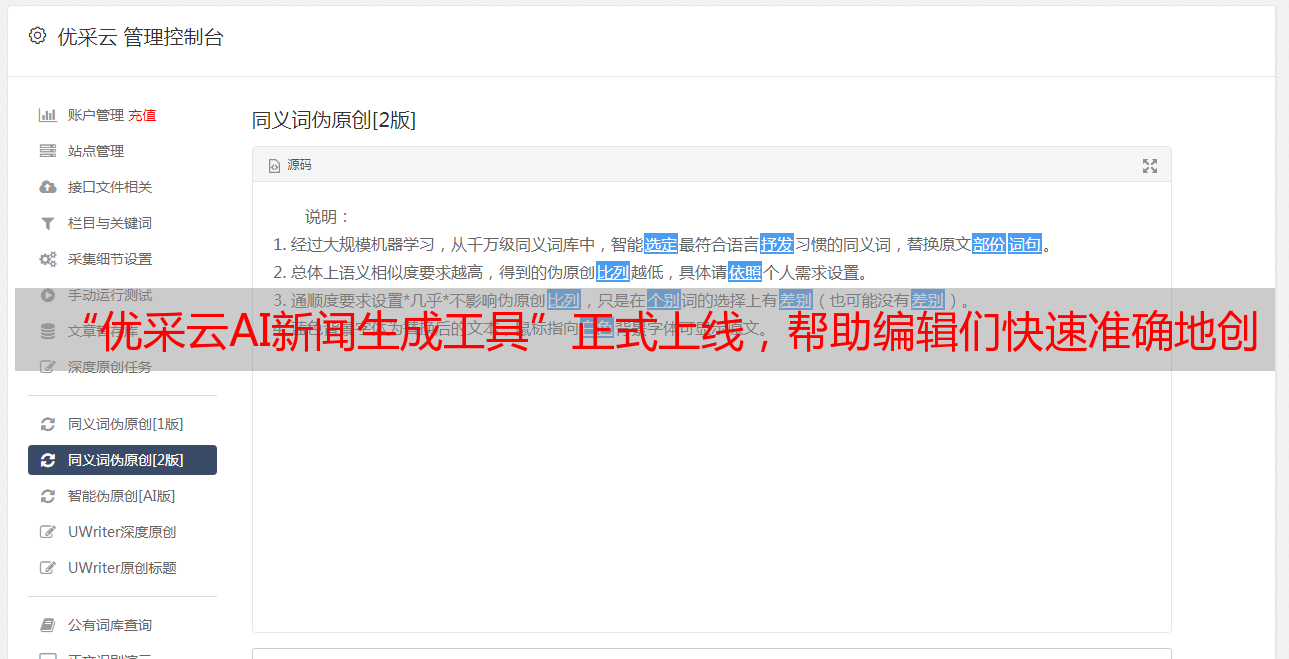Click the server icon next to 站点管理
This screenshot has height=659, width=1289.
(x=47, y=151)
